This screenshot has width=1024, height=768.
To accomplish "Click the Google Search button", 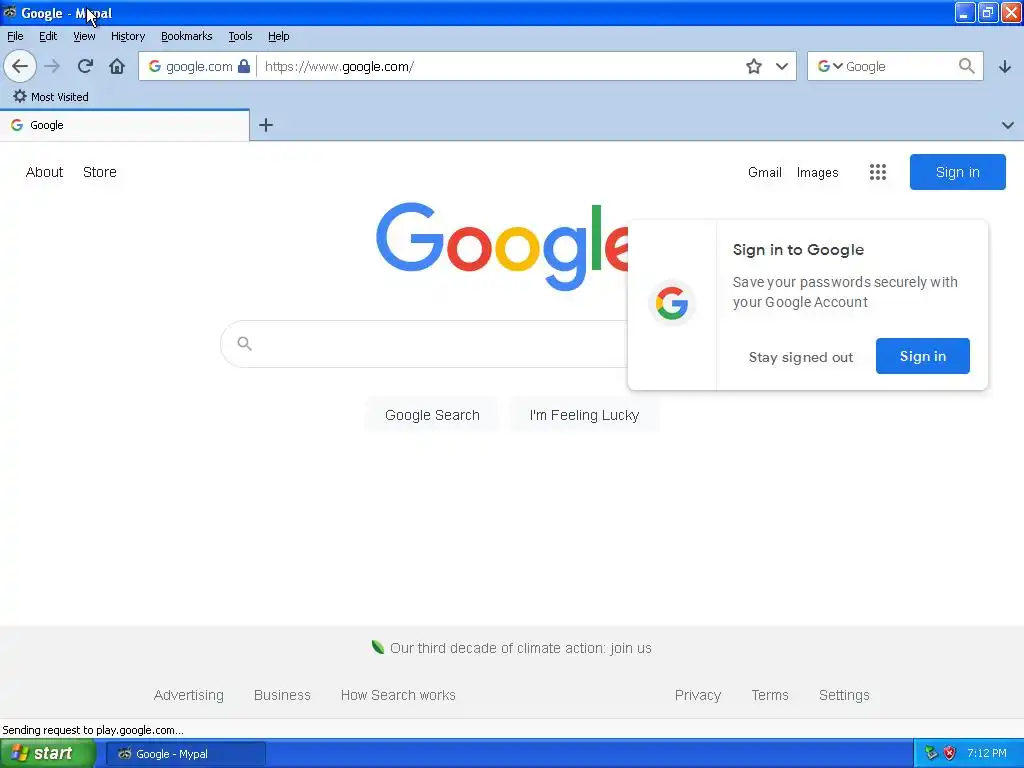I will pyautogui.click(x=432, y=415).
